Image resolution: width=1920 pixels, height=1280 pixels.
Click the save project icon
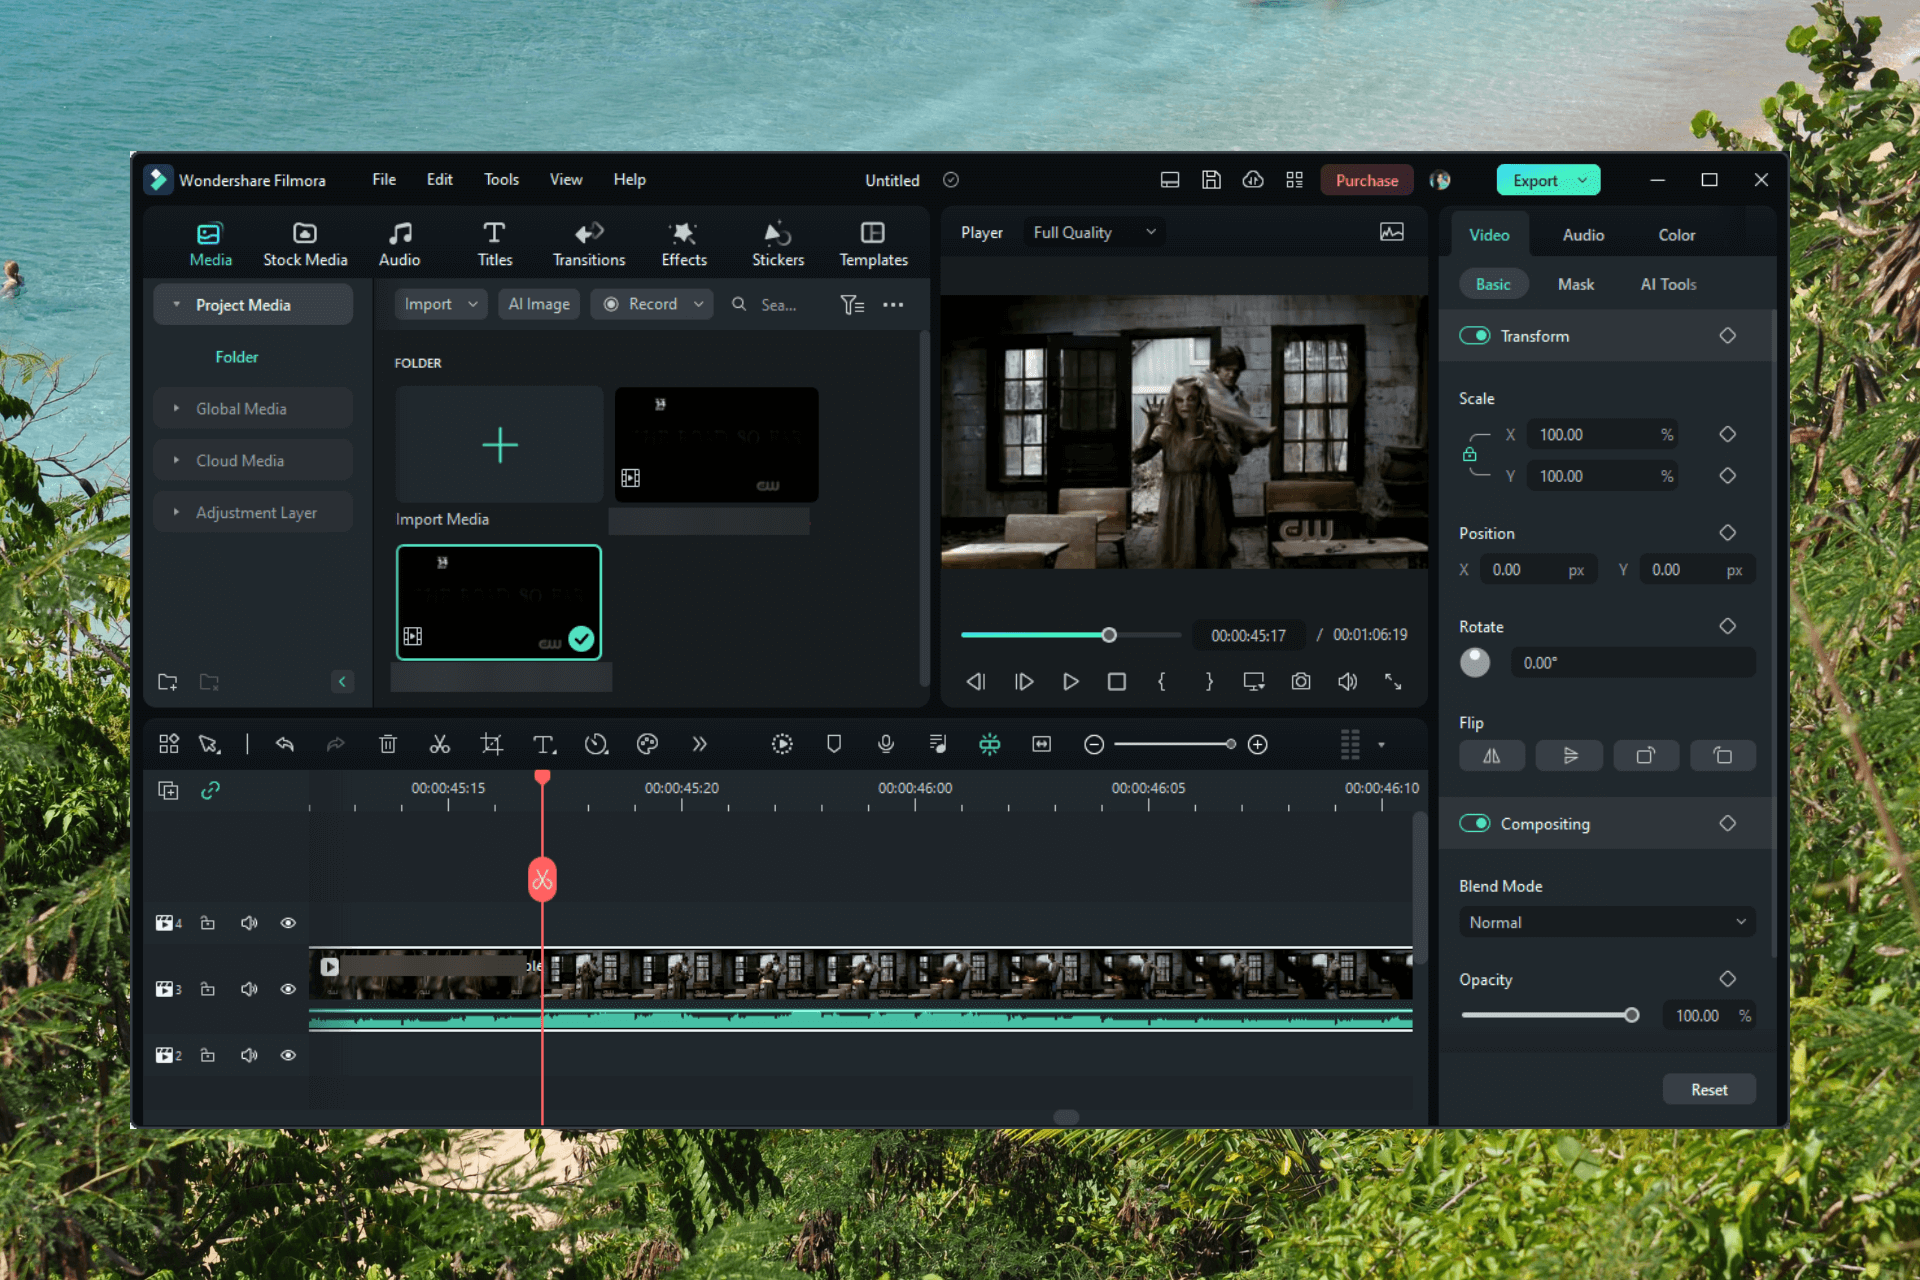1211,180
